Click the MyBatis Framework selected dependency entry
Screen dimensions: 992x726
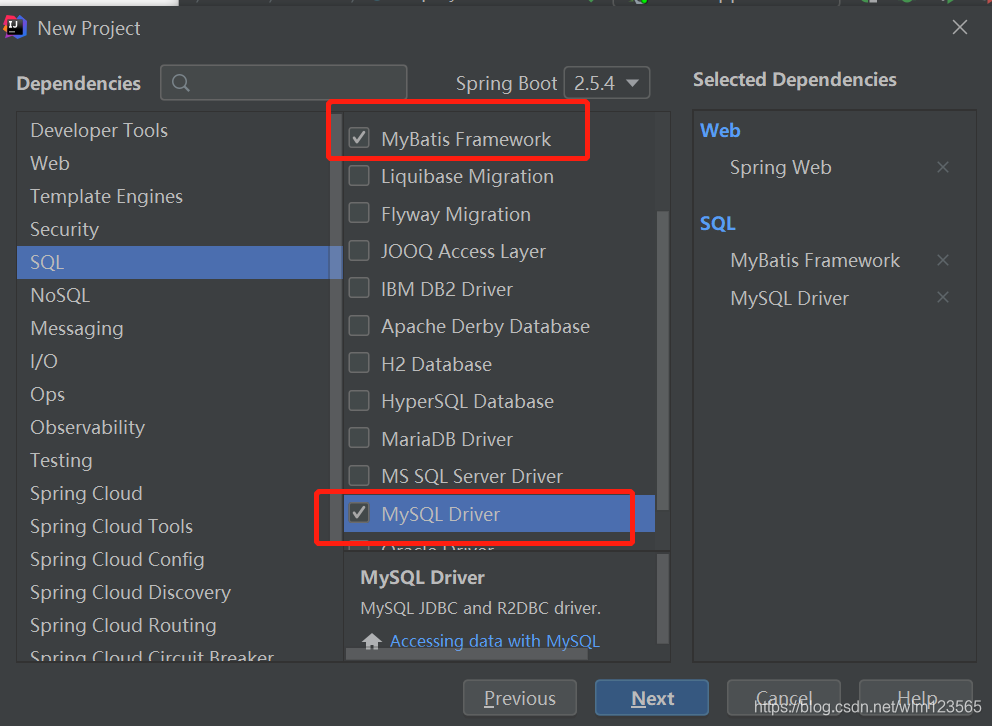[x=815, y=260]
